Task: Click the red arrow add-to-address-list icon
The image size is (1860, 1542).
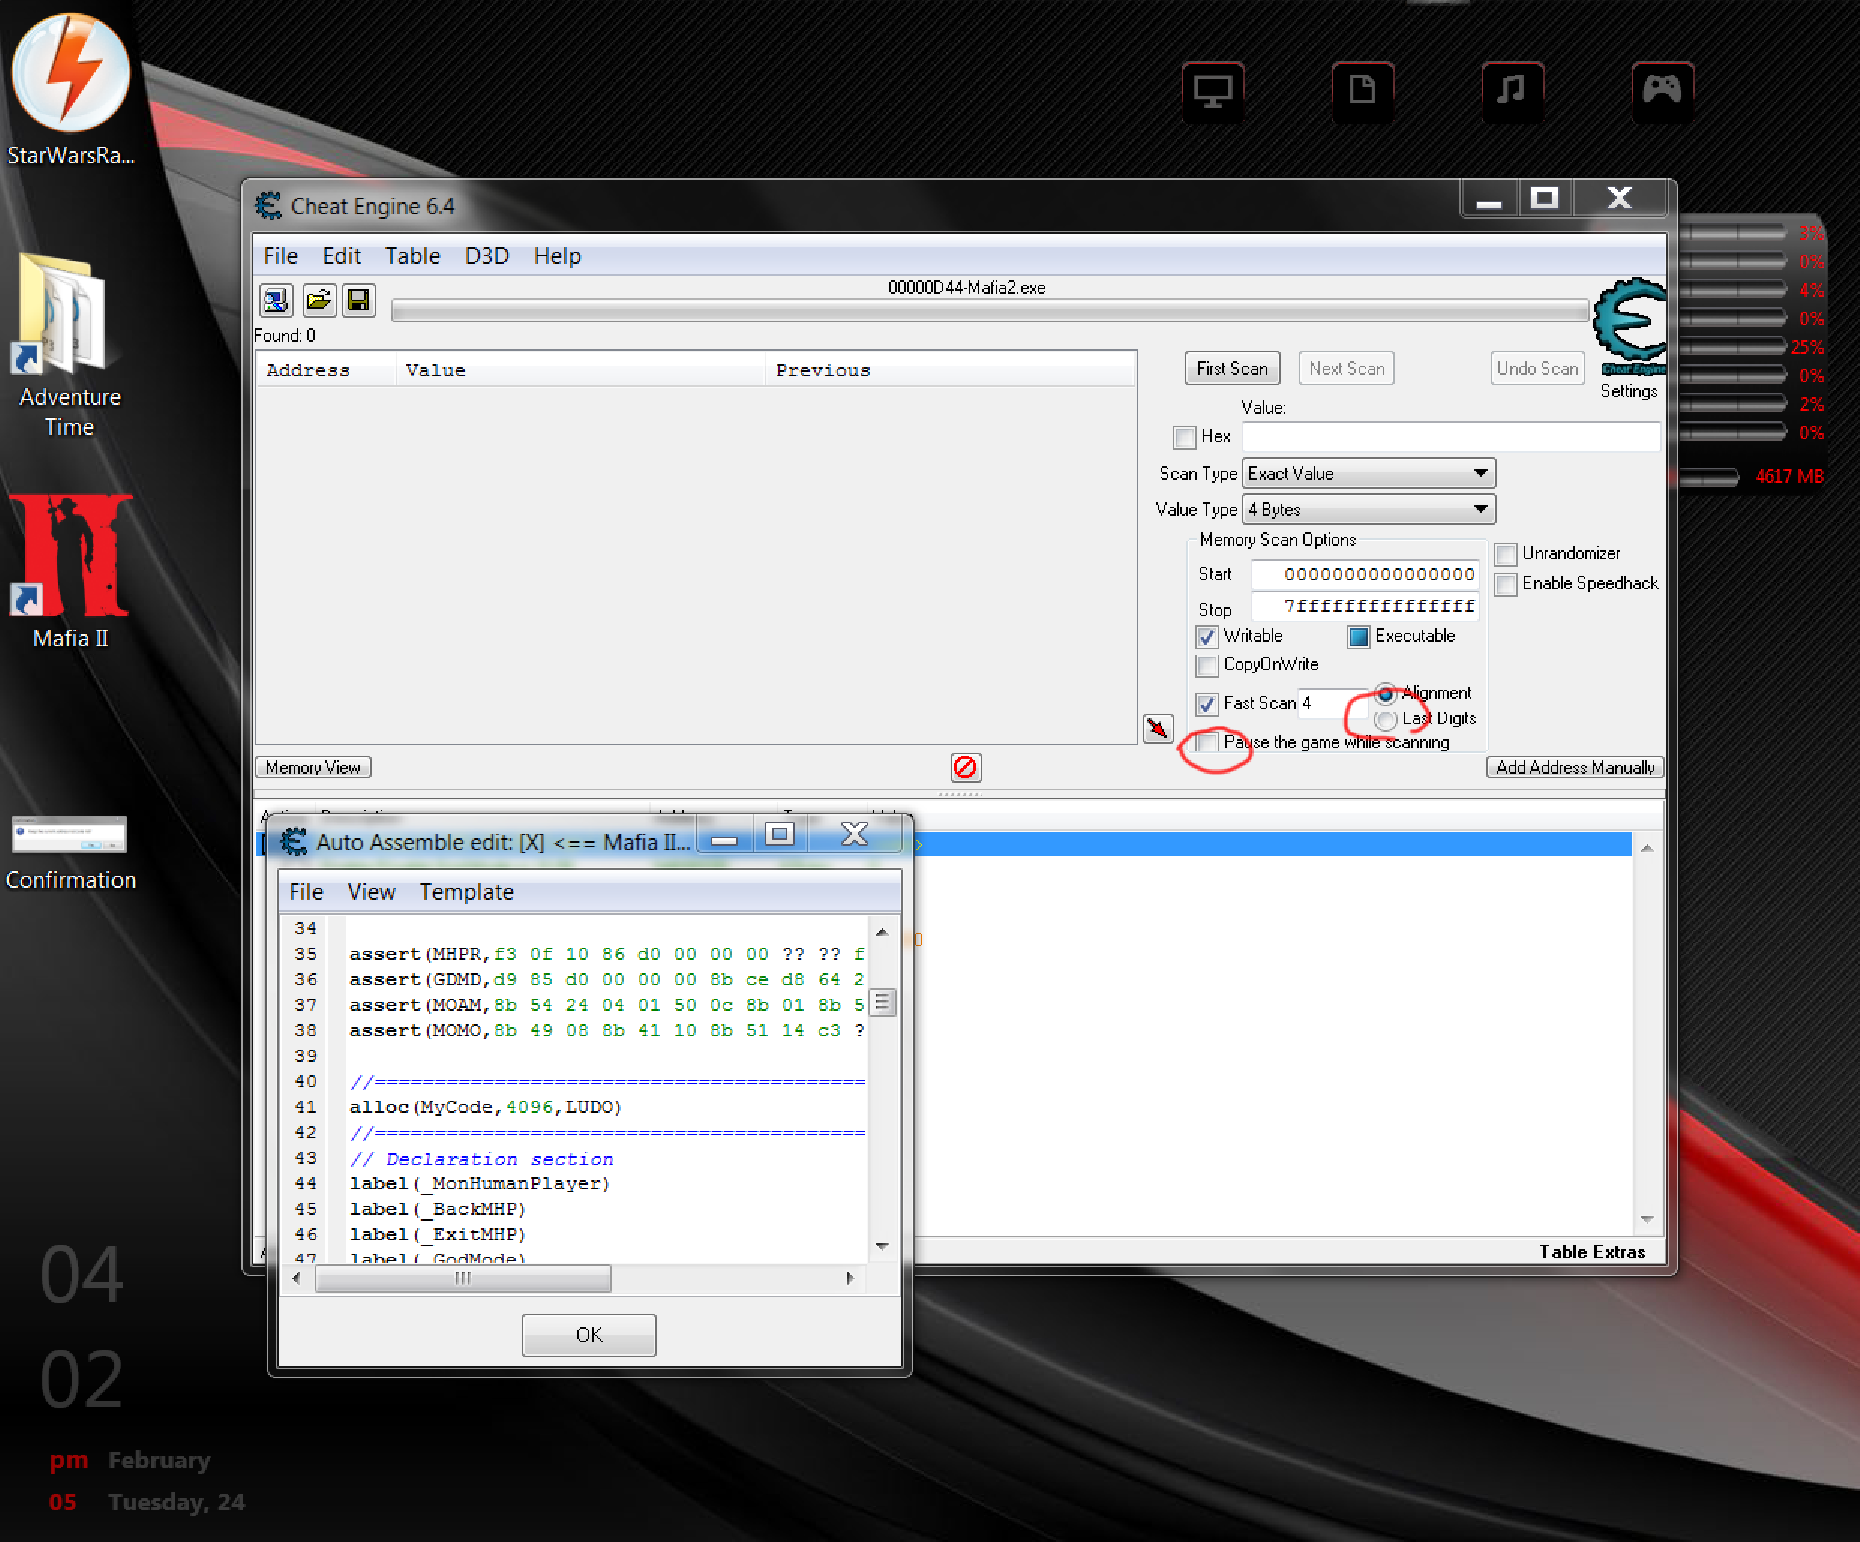Action: pos(1157,728)
